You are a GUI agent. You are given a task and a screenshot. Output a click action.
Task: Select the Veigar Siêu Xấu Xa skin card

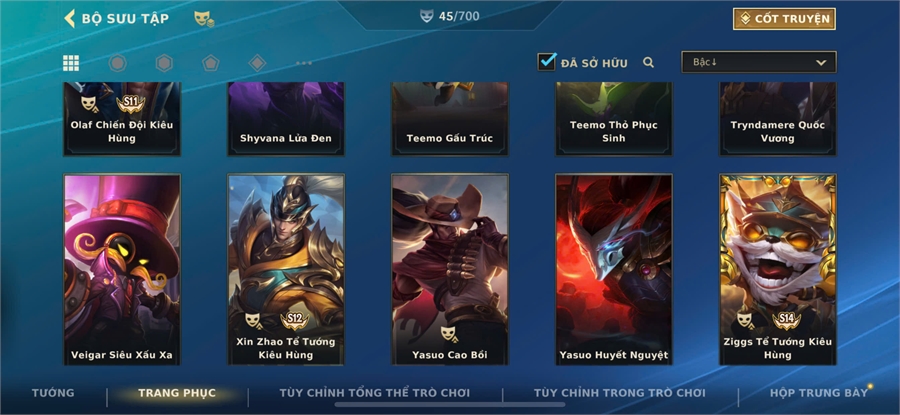[x=122, y=269]
